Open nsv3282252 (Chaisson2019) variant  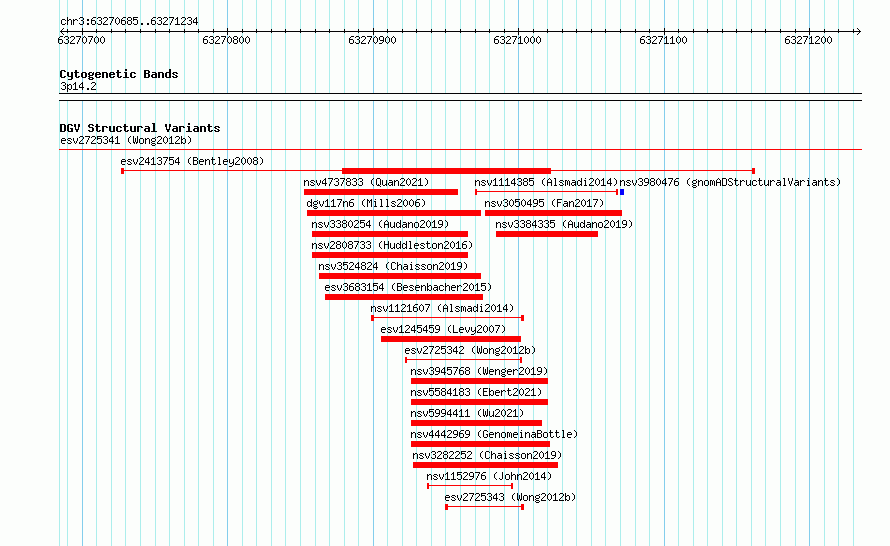pos(487,455)
